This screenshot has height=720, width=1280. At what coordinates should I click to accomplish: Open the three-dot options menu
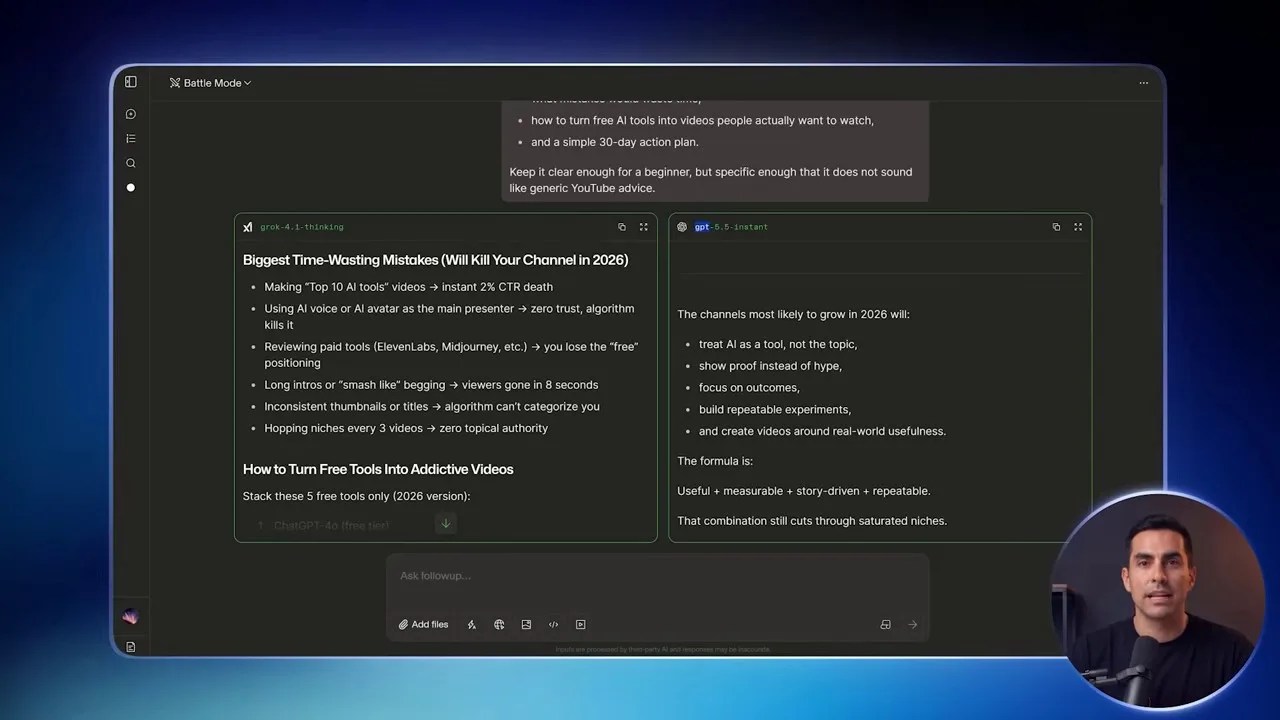[x=1144, y=83]
